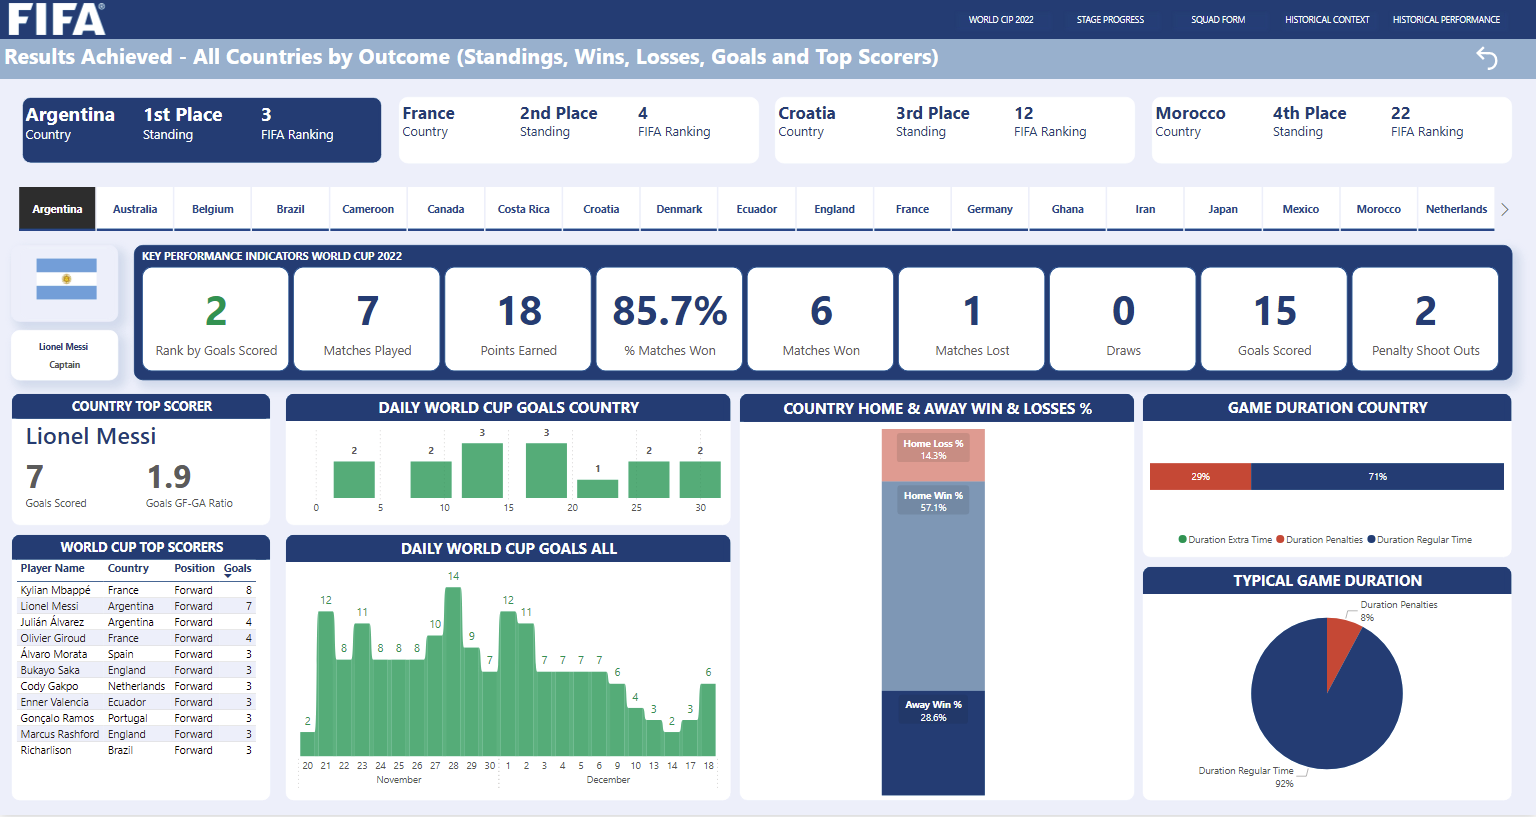This screenshot has height=817, width=1536.
Task: Click the Position column header
Action: pos(194,568)
